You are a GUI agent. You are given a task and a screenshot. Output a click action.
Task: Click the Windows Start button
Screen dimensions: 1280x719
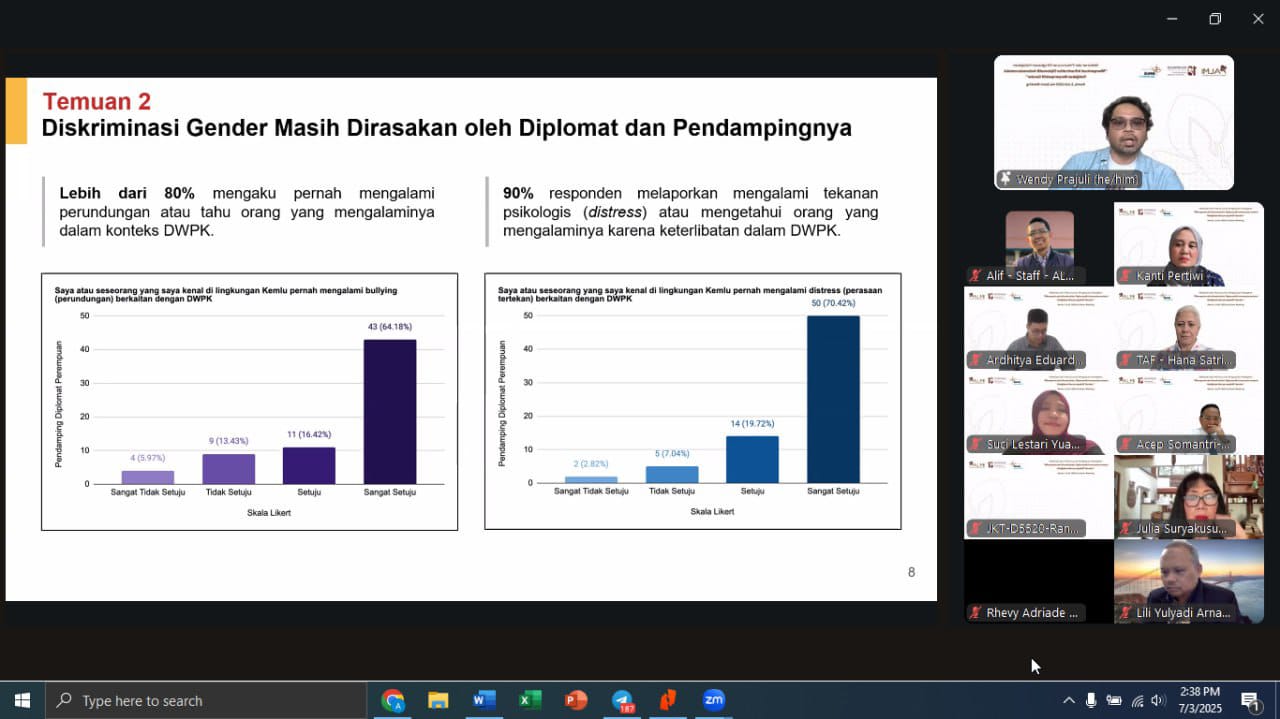(x=22, y=700)
